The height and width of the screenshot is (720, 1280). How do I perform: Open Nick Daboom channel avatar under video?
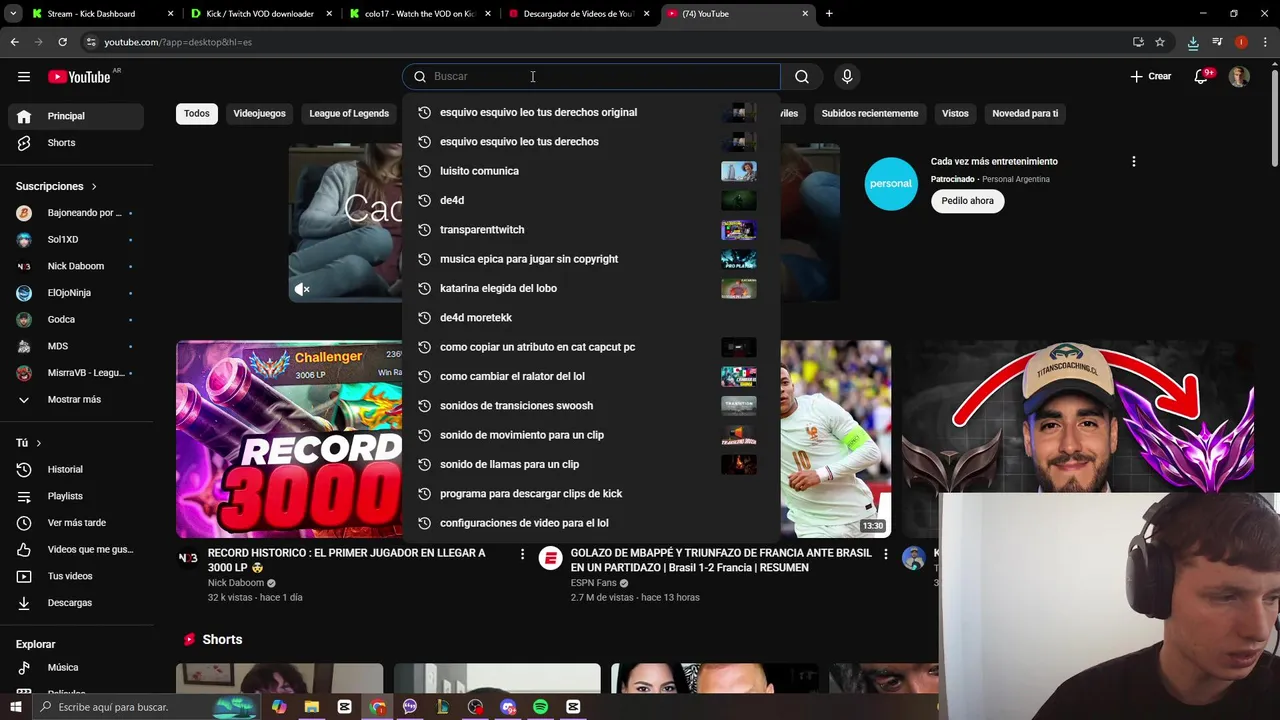[x=188, y=558]
